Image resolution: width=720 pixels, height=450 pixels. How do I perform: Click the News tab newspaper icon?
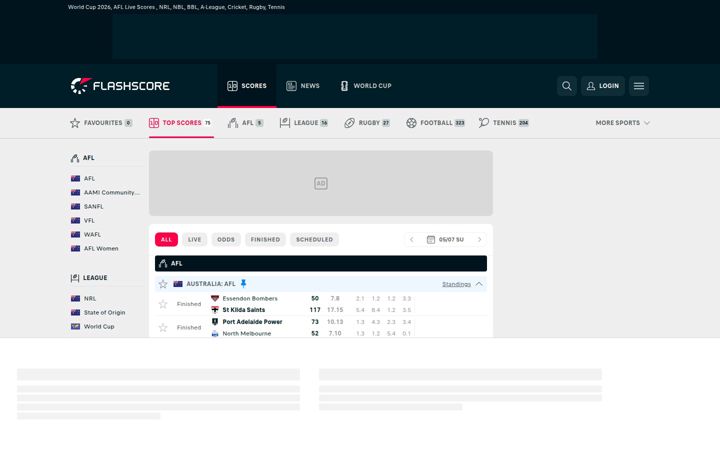pos(291,86)
